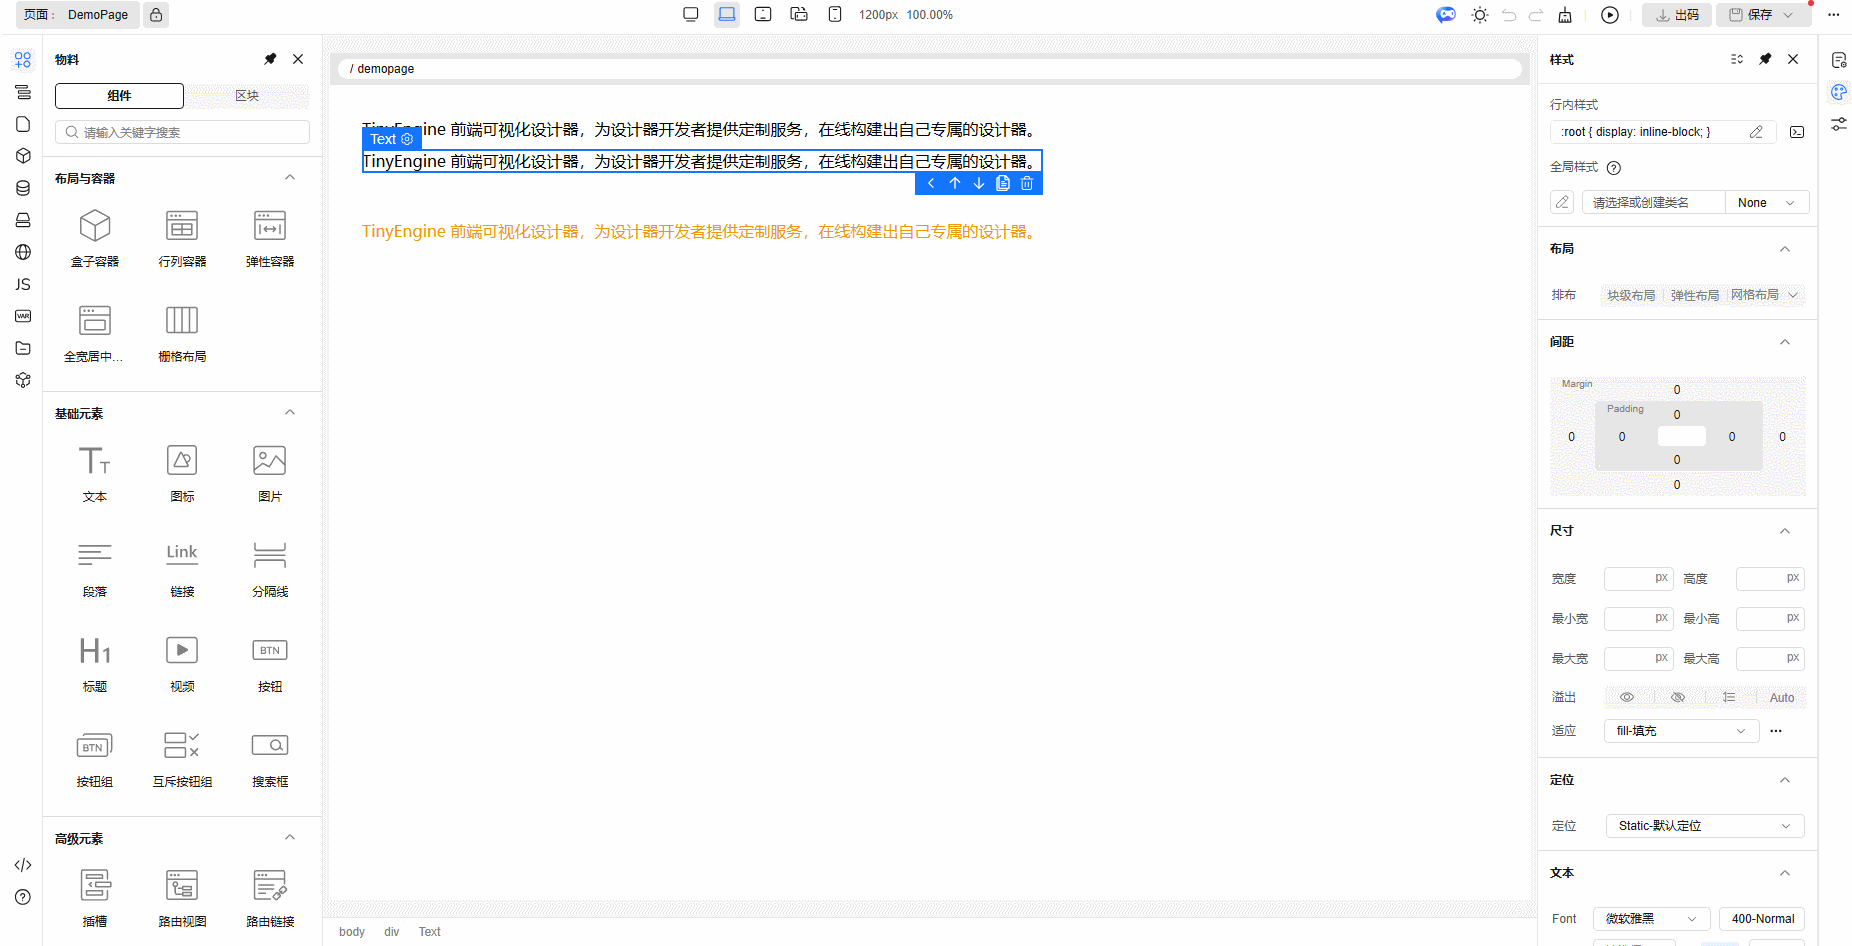1852x946 pixels.
Task: Open the VAR state management icon
Action: 23,316
